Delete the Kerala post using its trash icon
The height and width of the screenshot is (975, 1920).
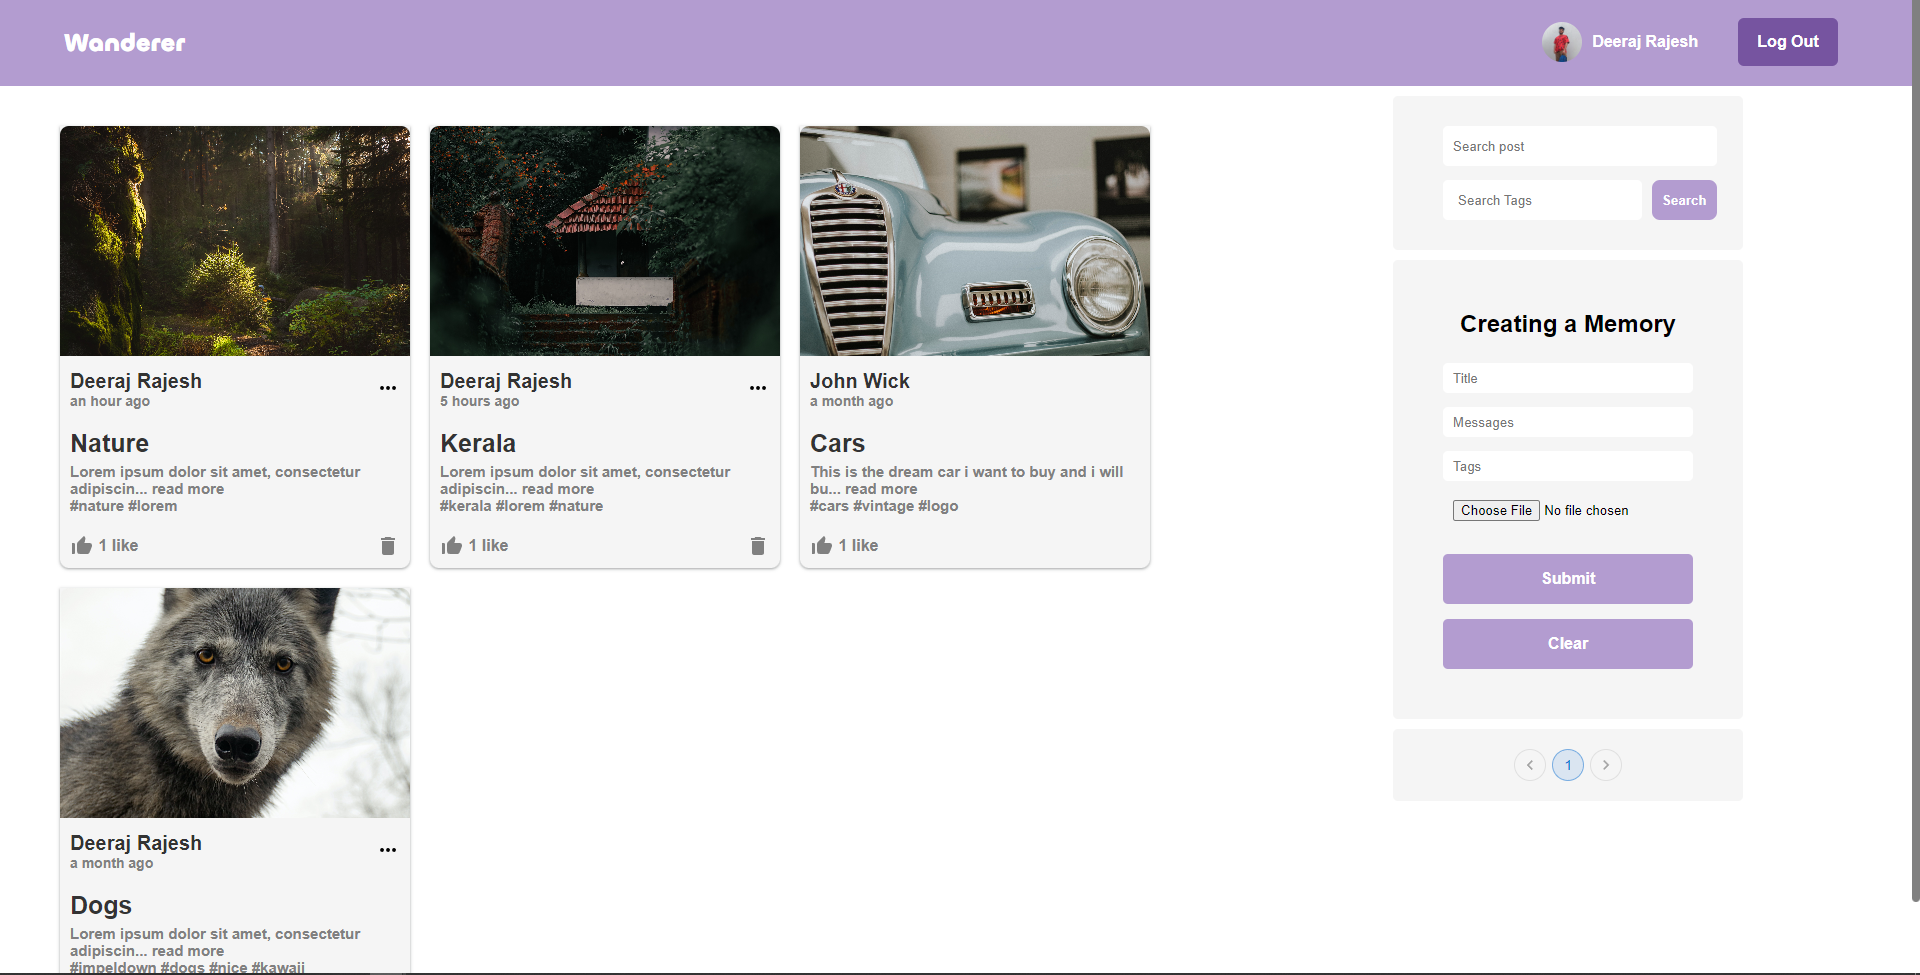[758, 546]
